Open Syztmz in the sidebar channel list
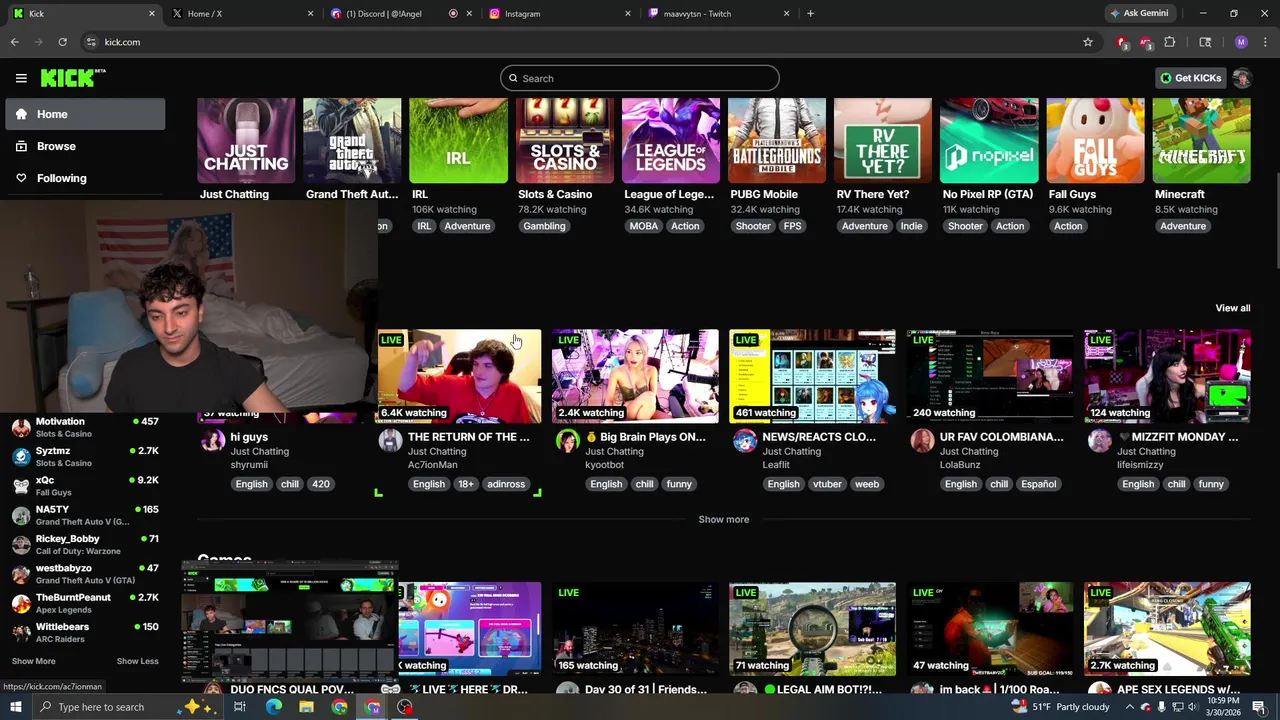 point(85,457)
